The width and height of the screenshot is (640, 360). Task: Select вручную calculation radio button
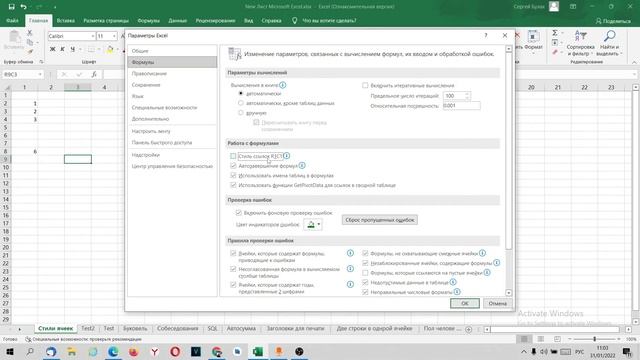point(241,113)
